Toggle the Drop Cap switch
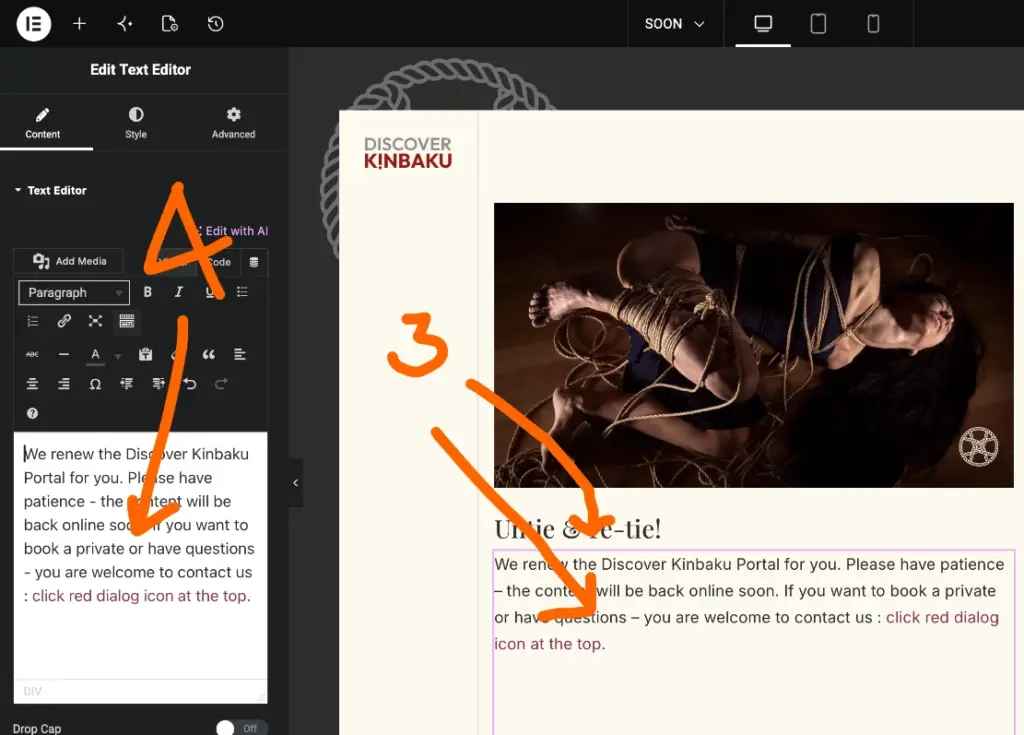The image size is (1024, 735). tap(241, 728)
